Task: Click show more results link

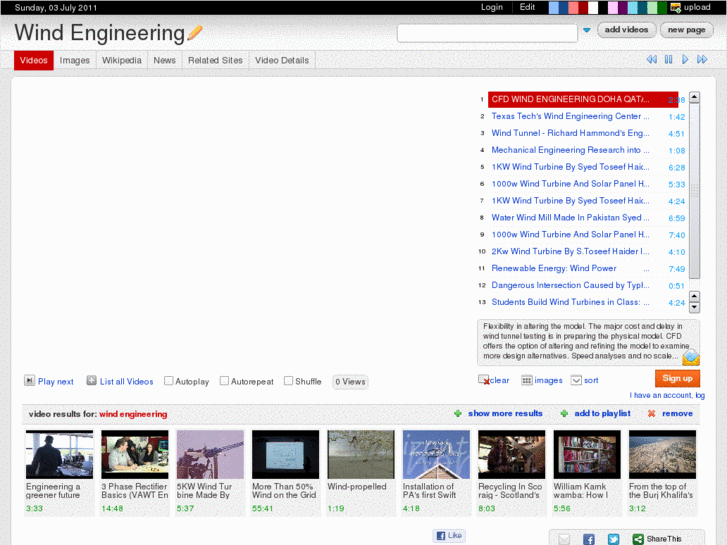Action: [x=505, y=413]
